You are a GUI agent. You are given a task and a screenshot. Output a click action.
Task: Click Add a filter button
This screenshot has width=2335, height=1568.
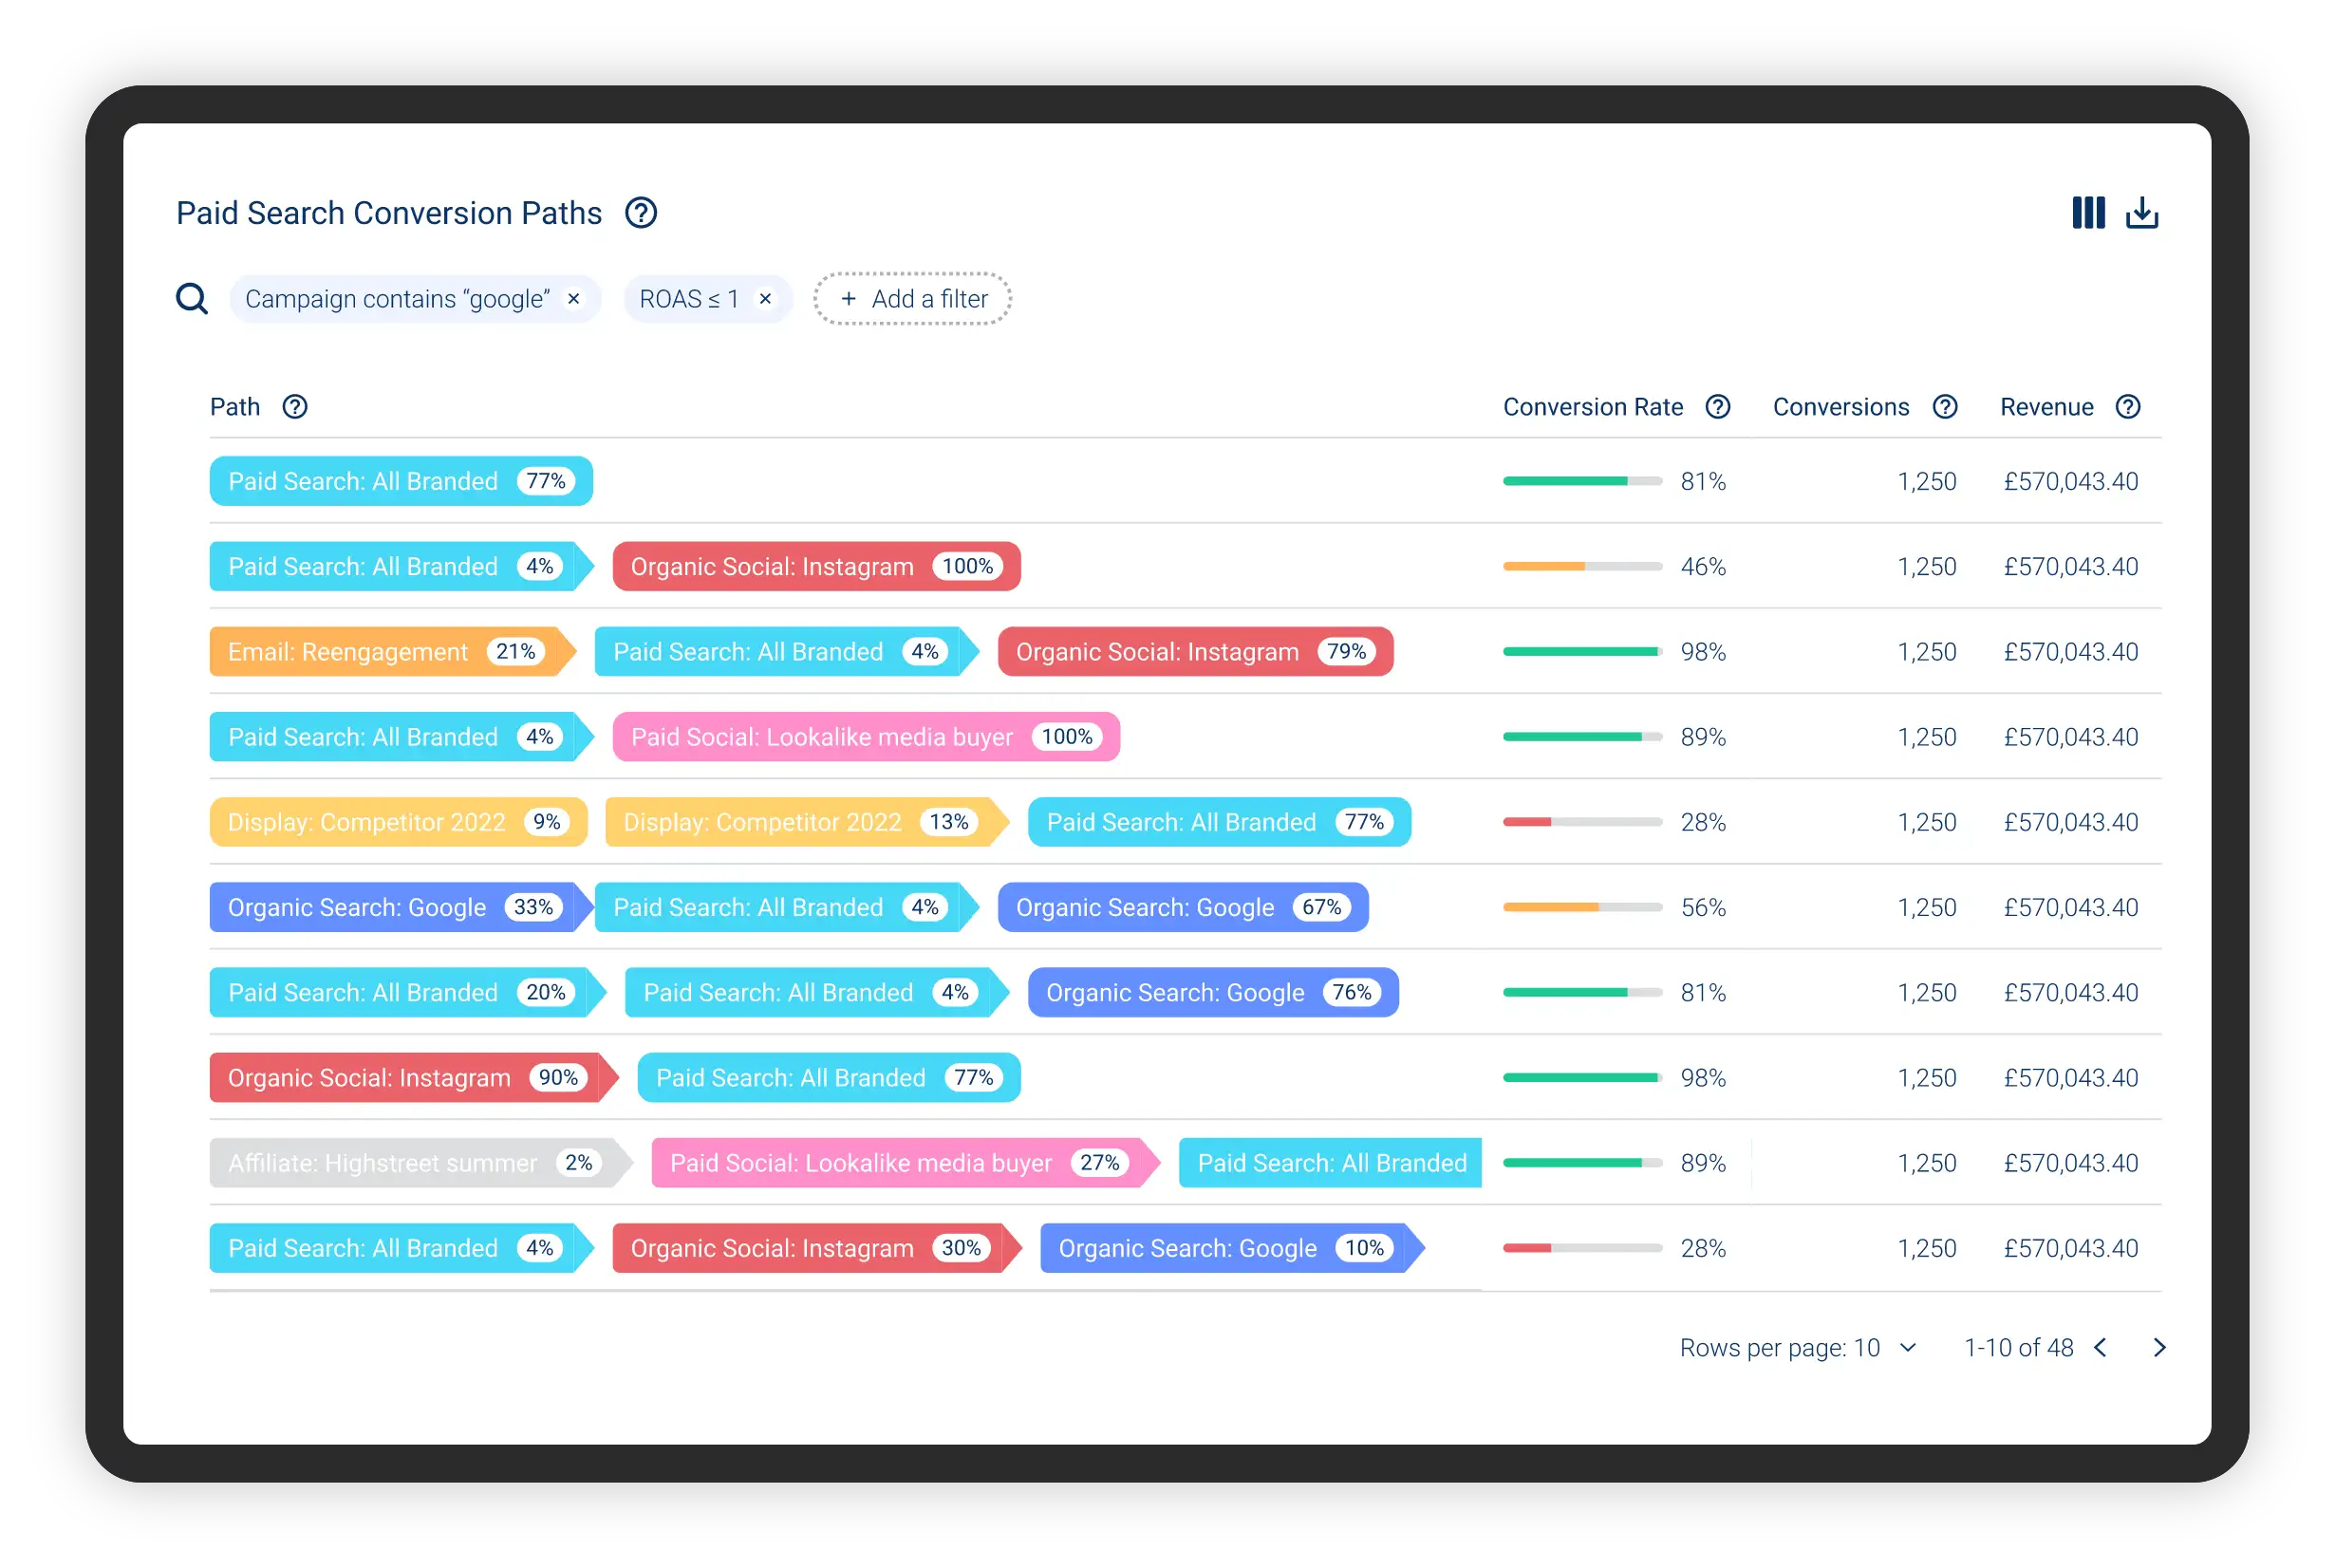(912, 299)
